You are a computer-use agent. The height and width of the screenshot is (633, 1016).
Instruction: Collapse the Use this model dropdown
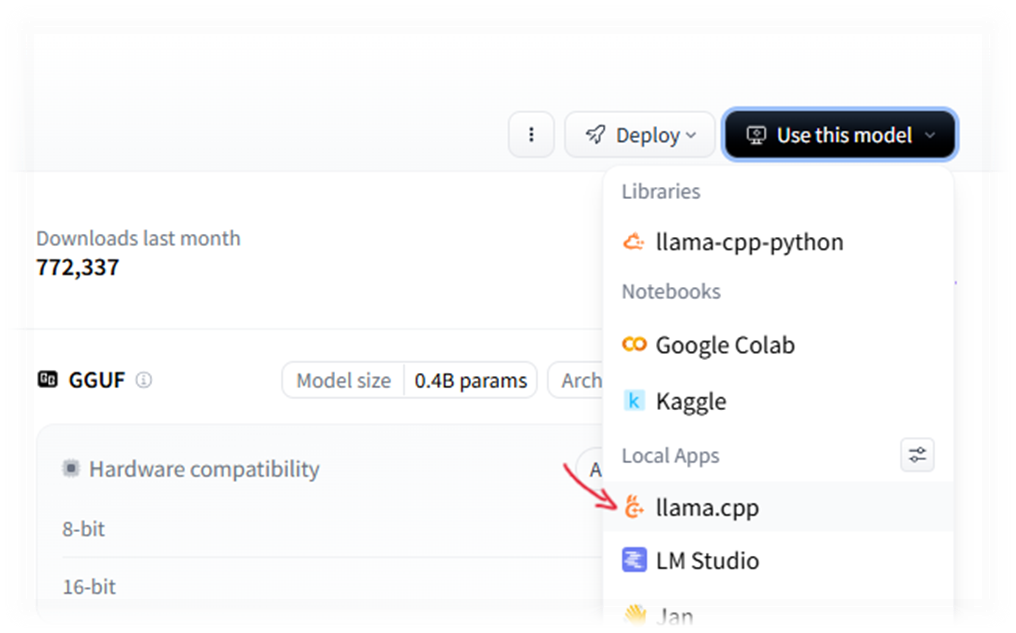click(840, 135)
